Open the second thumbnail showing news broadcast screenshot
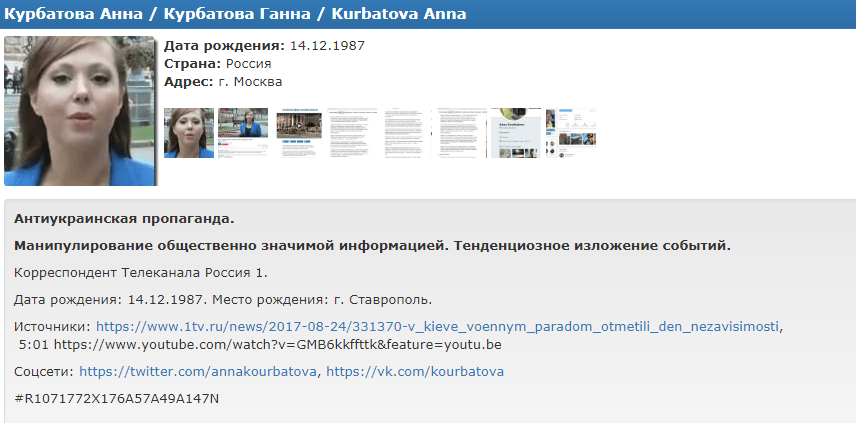The image size is (856, 423). [x=243, y=131]
